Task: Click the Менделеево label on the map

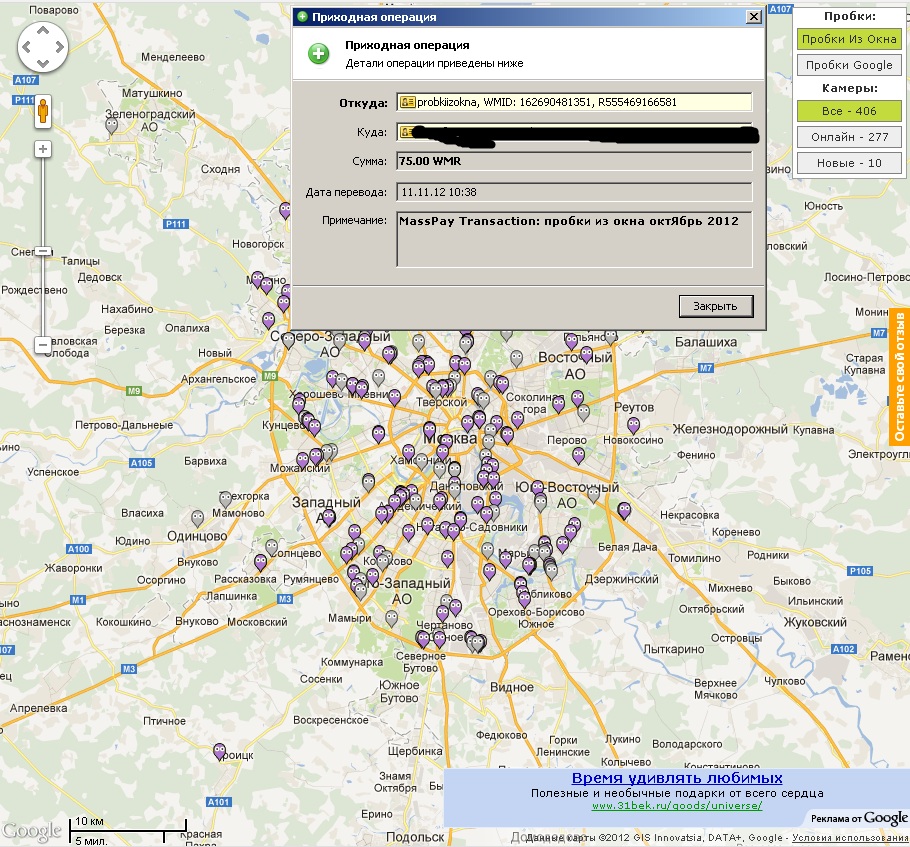Action: pos(173,57)
